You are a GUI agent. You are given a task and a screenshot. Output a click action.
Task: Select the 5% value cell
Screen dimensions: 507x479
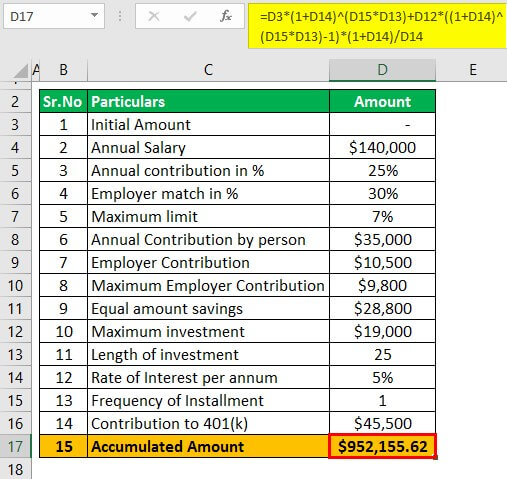click(382, 377)
